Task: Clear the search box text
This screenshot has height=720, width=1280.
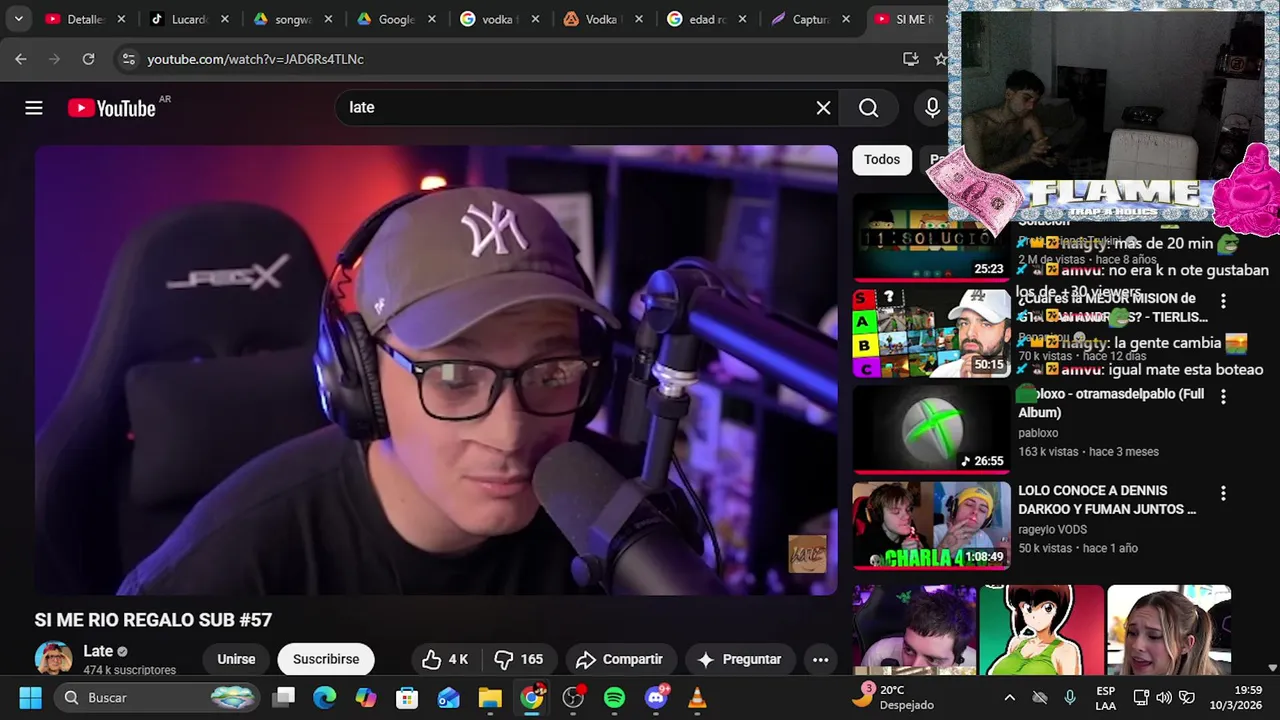Action: (823, 108)
